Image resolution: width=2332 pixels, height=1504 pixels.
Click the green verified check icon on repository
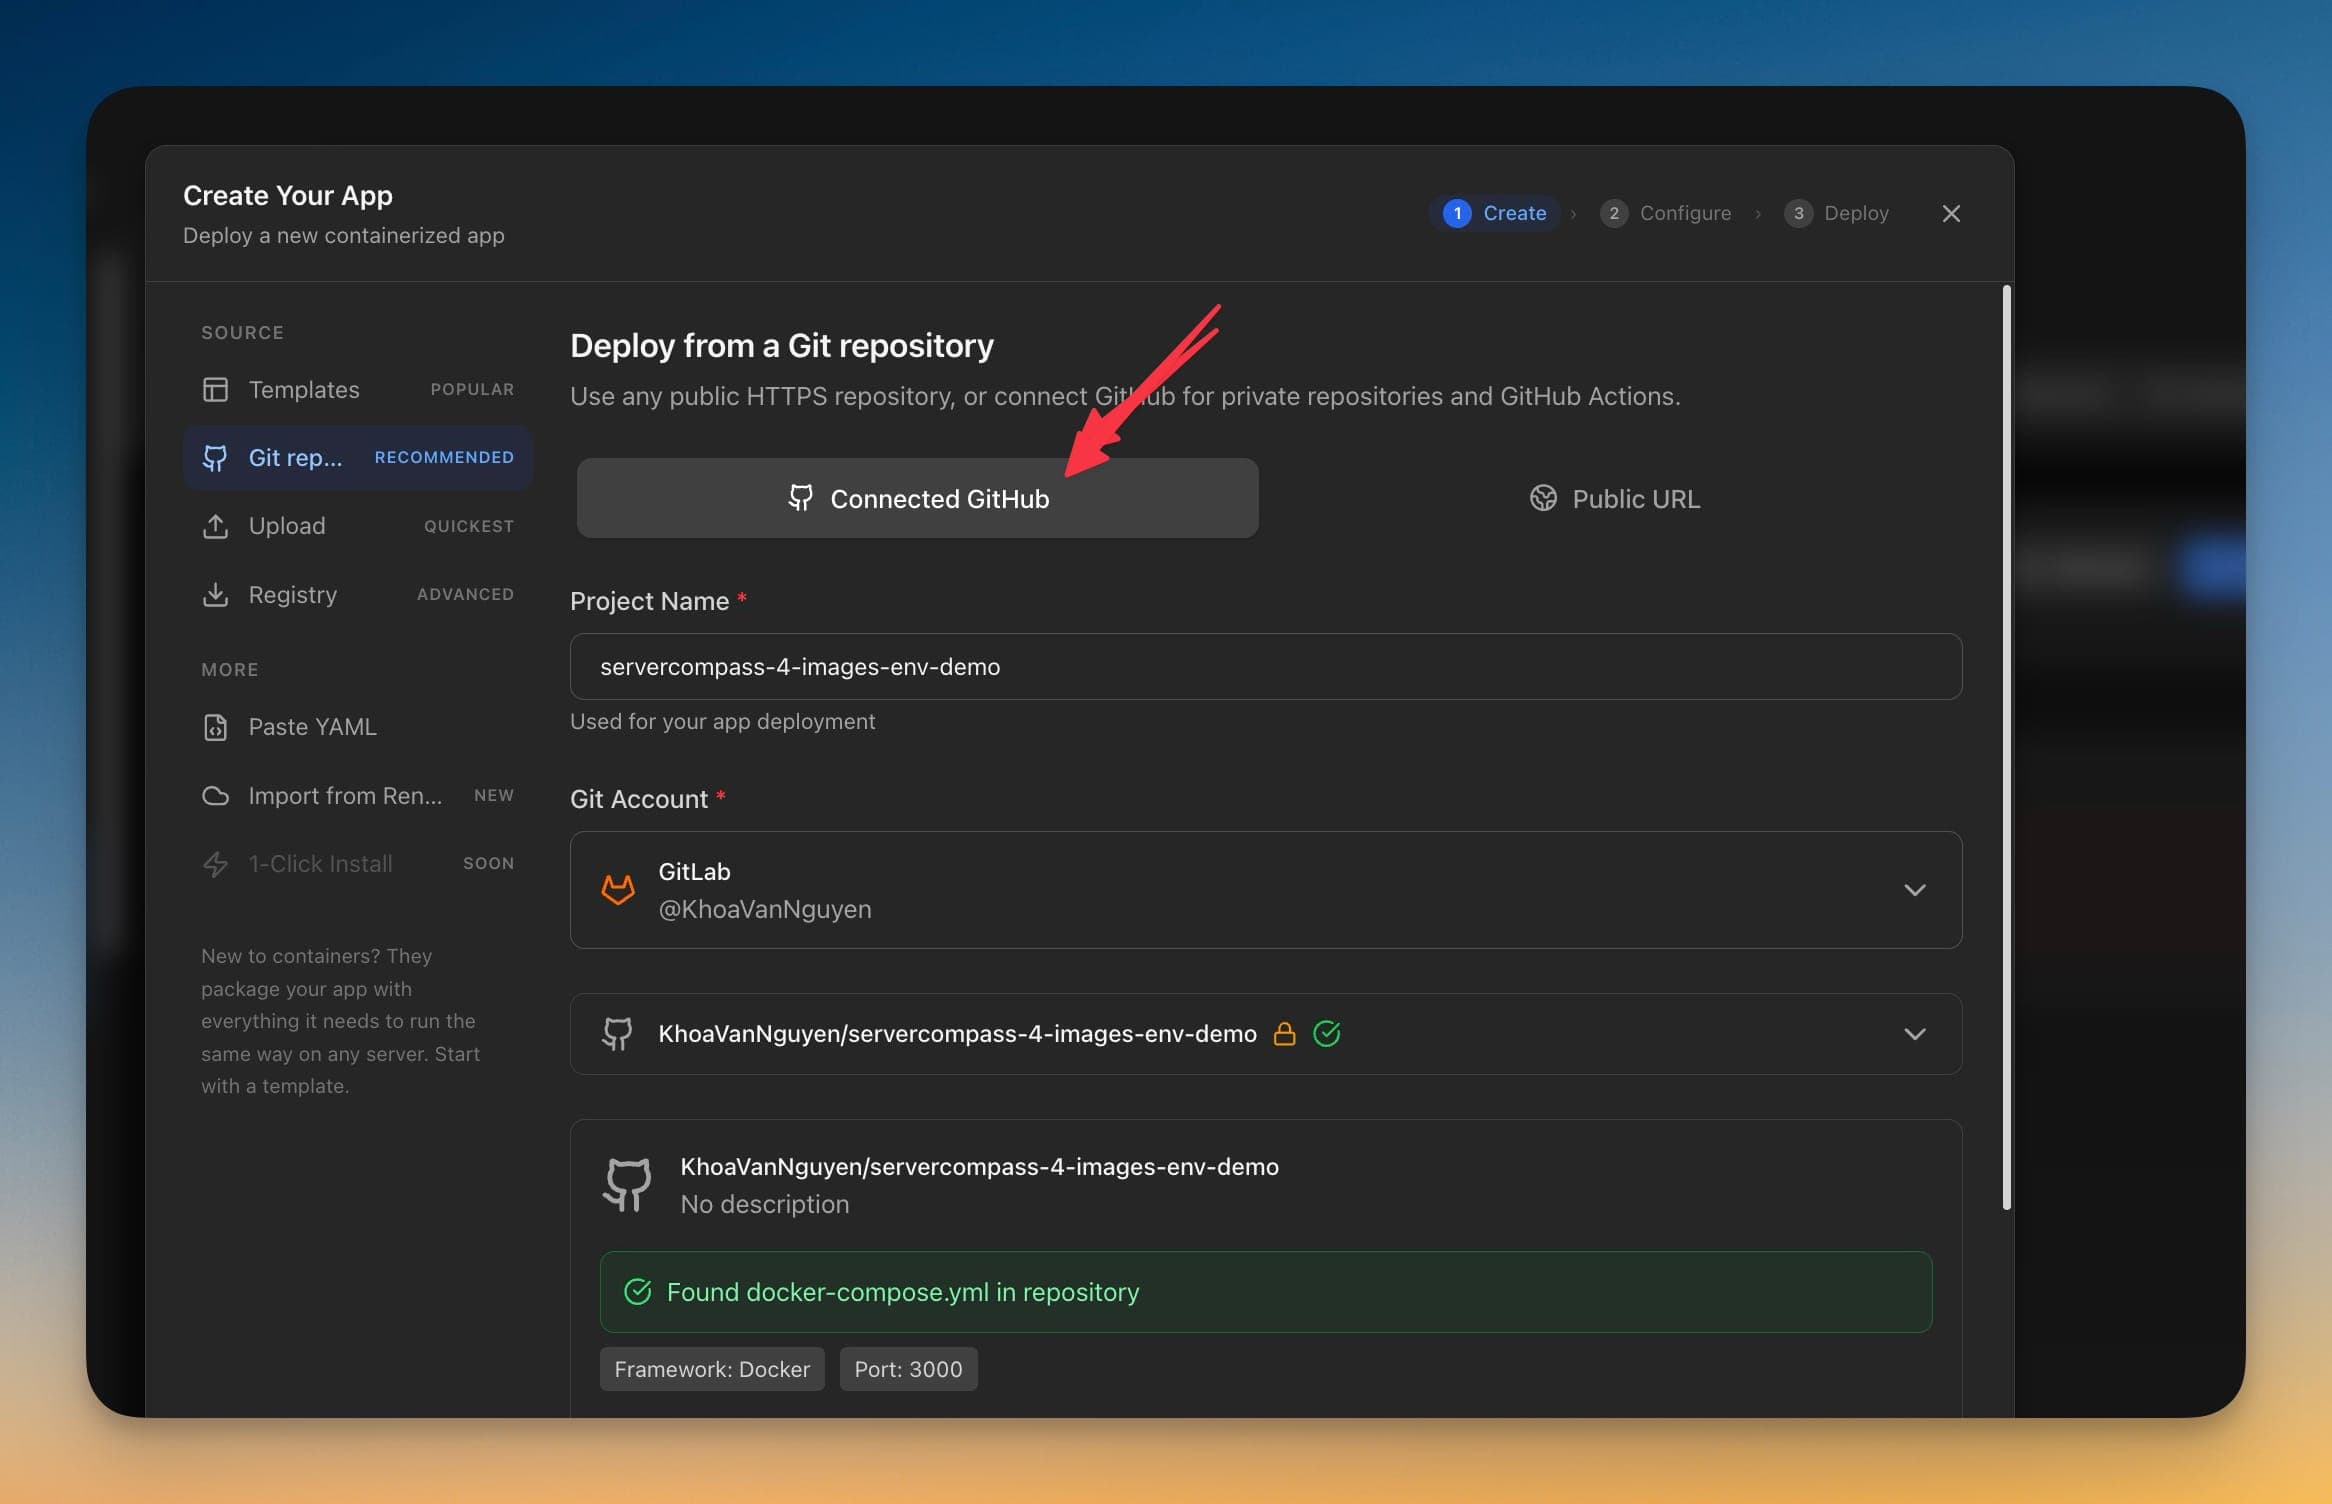[x=1326, y=1034]
